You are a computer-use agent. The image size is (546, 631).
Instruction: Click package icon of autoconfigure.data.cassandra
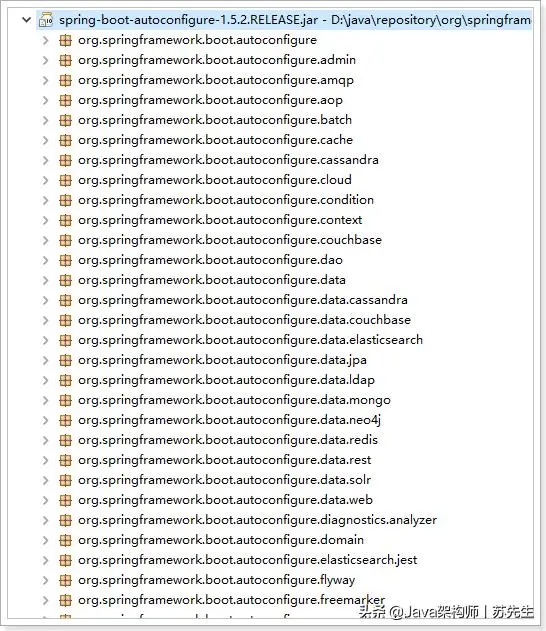pyautogui.click(x=65, y=300)
